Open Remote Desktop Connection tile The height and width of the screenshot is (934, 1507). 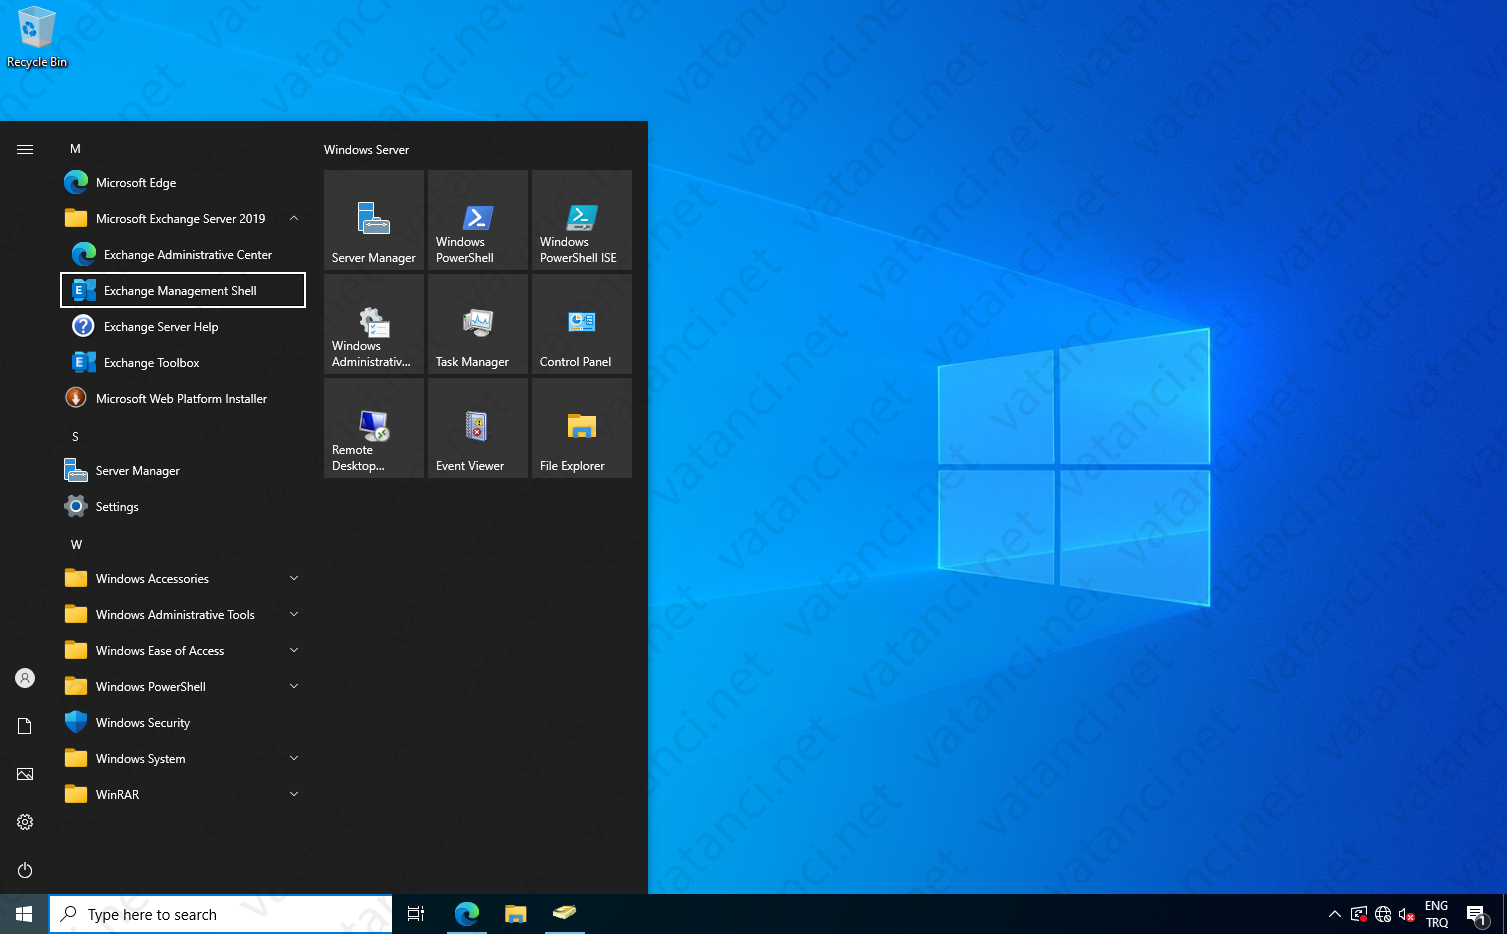point(374,428)
